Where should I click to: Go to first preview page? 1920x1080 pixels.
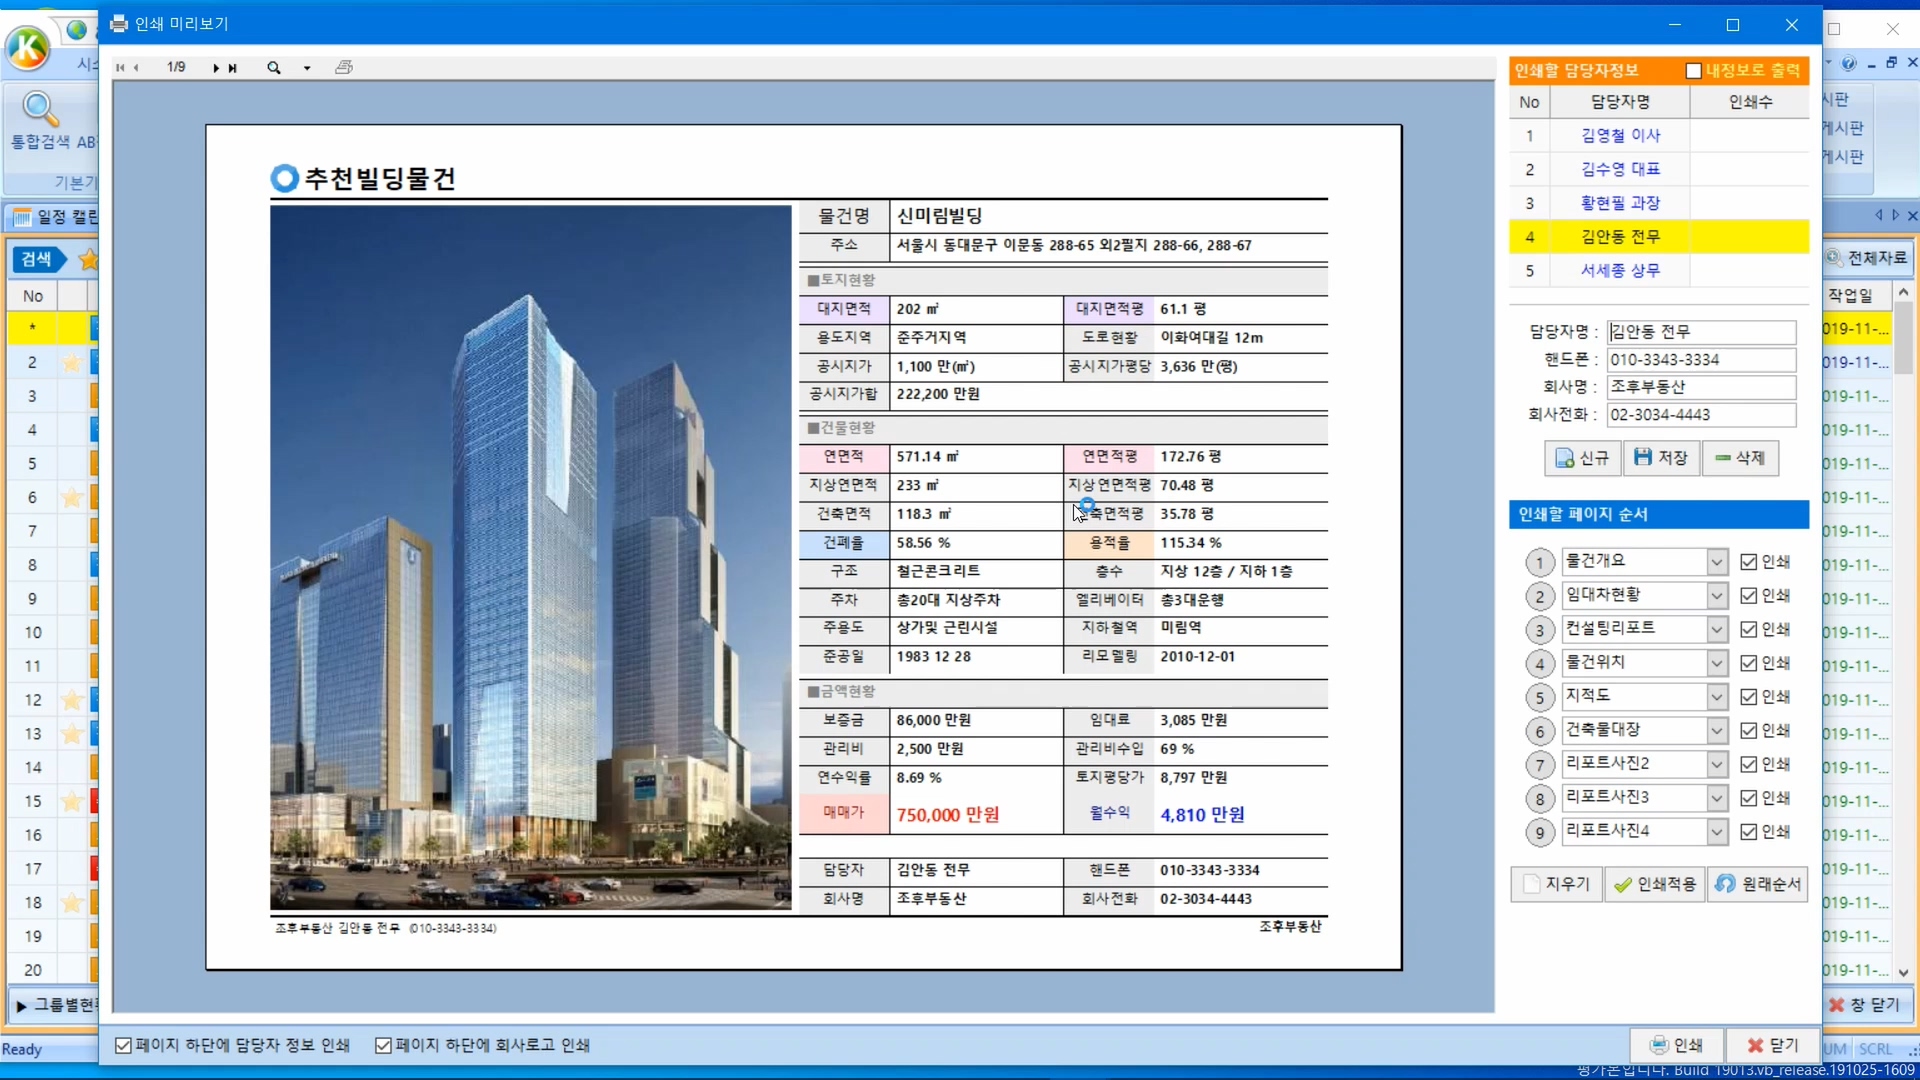120,68
